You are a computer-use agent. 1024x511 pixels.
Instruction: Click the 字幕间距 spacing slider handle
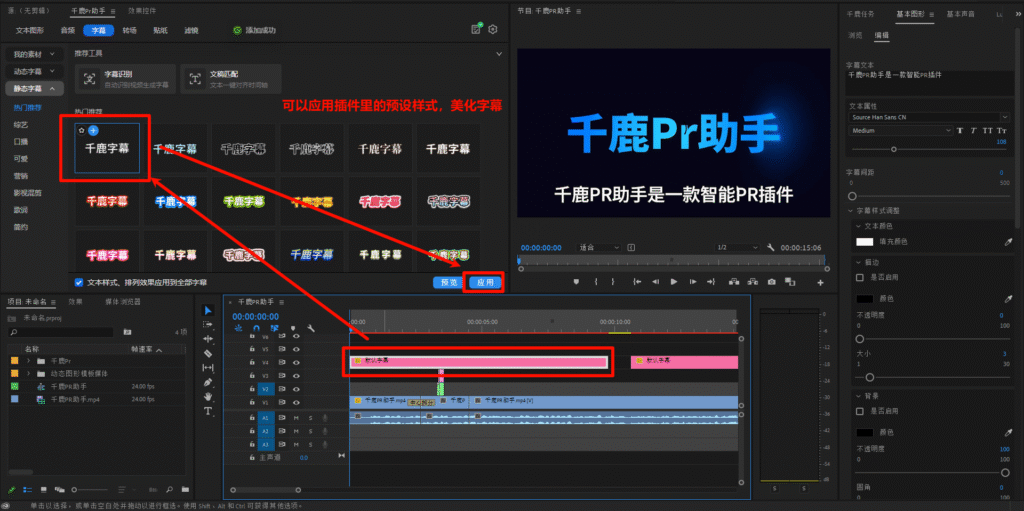click(x=852, y=196)
